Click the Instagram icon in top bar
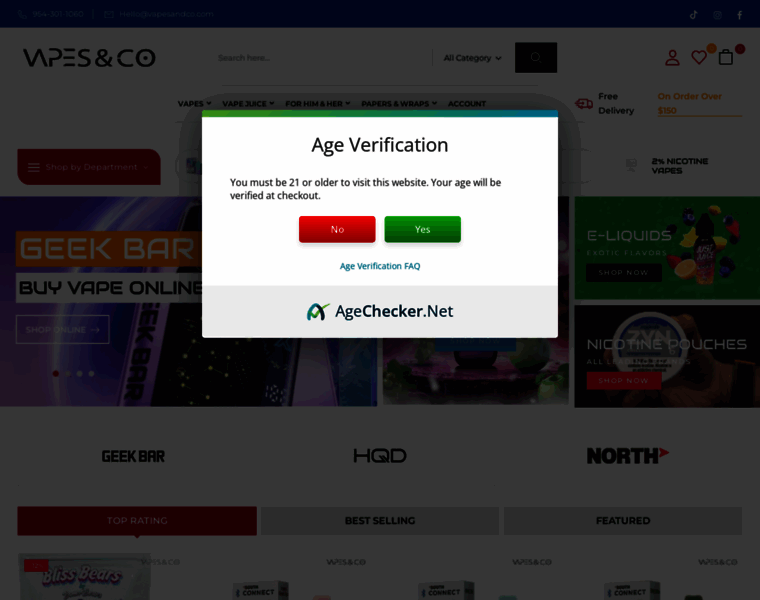The height and width of the screenshot is (600, 760). (x=717, y=15)
